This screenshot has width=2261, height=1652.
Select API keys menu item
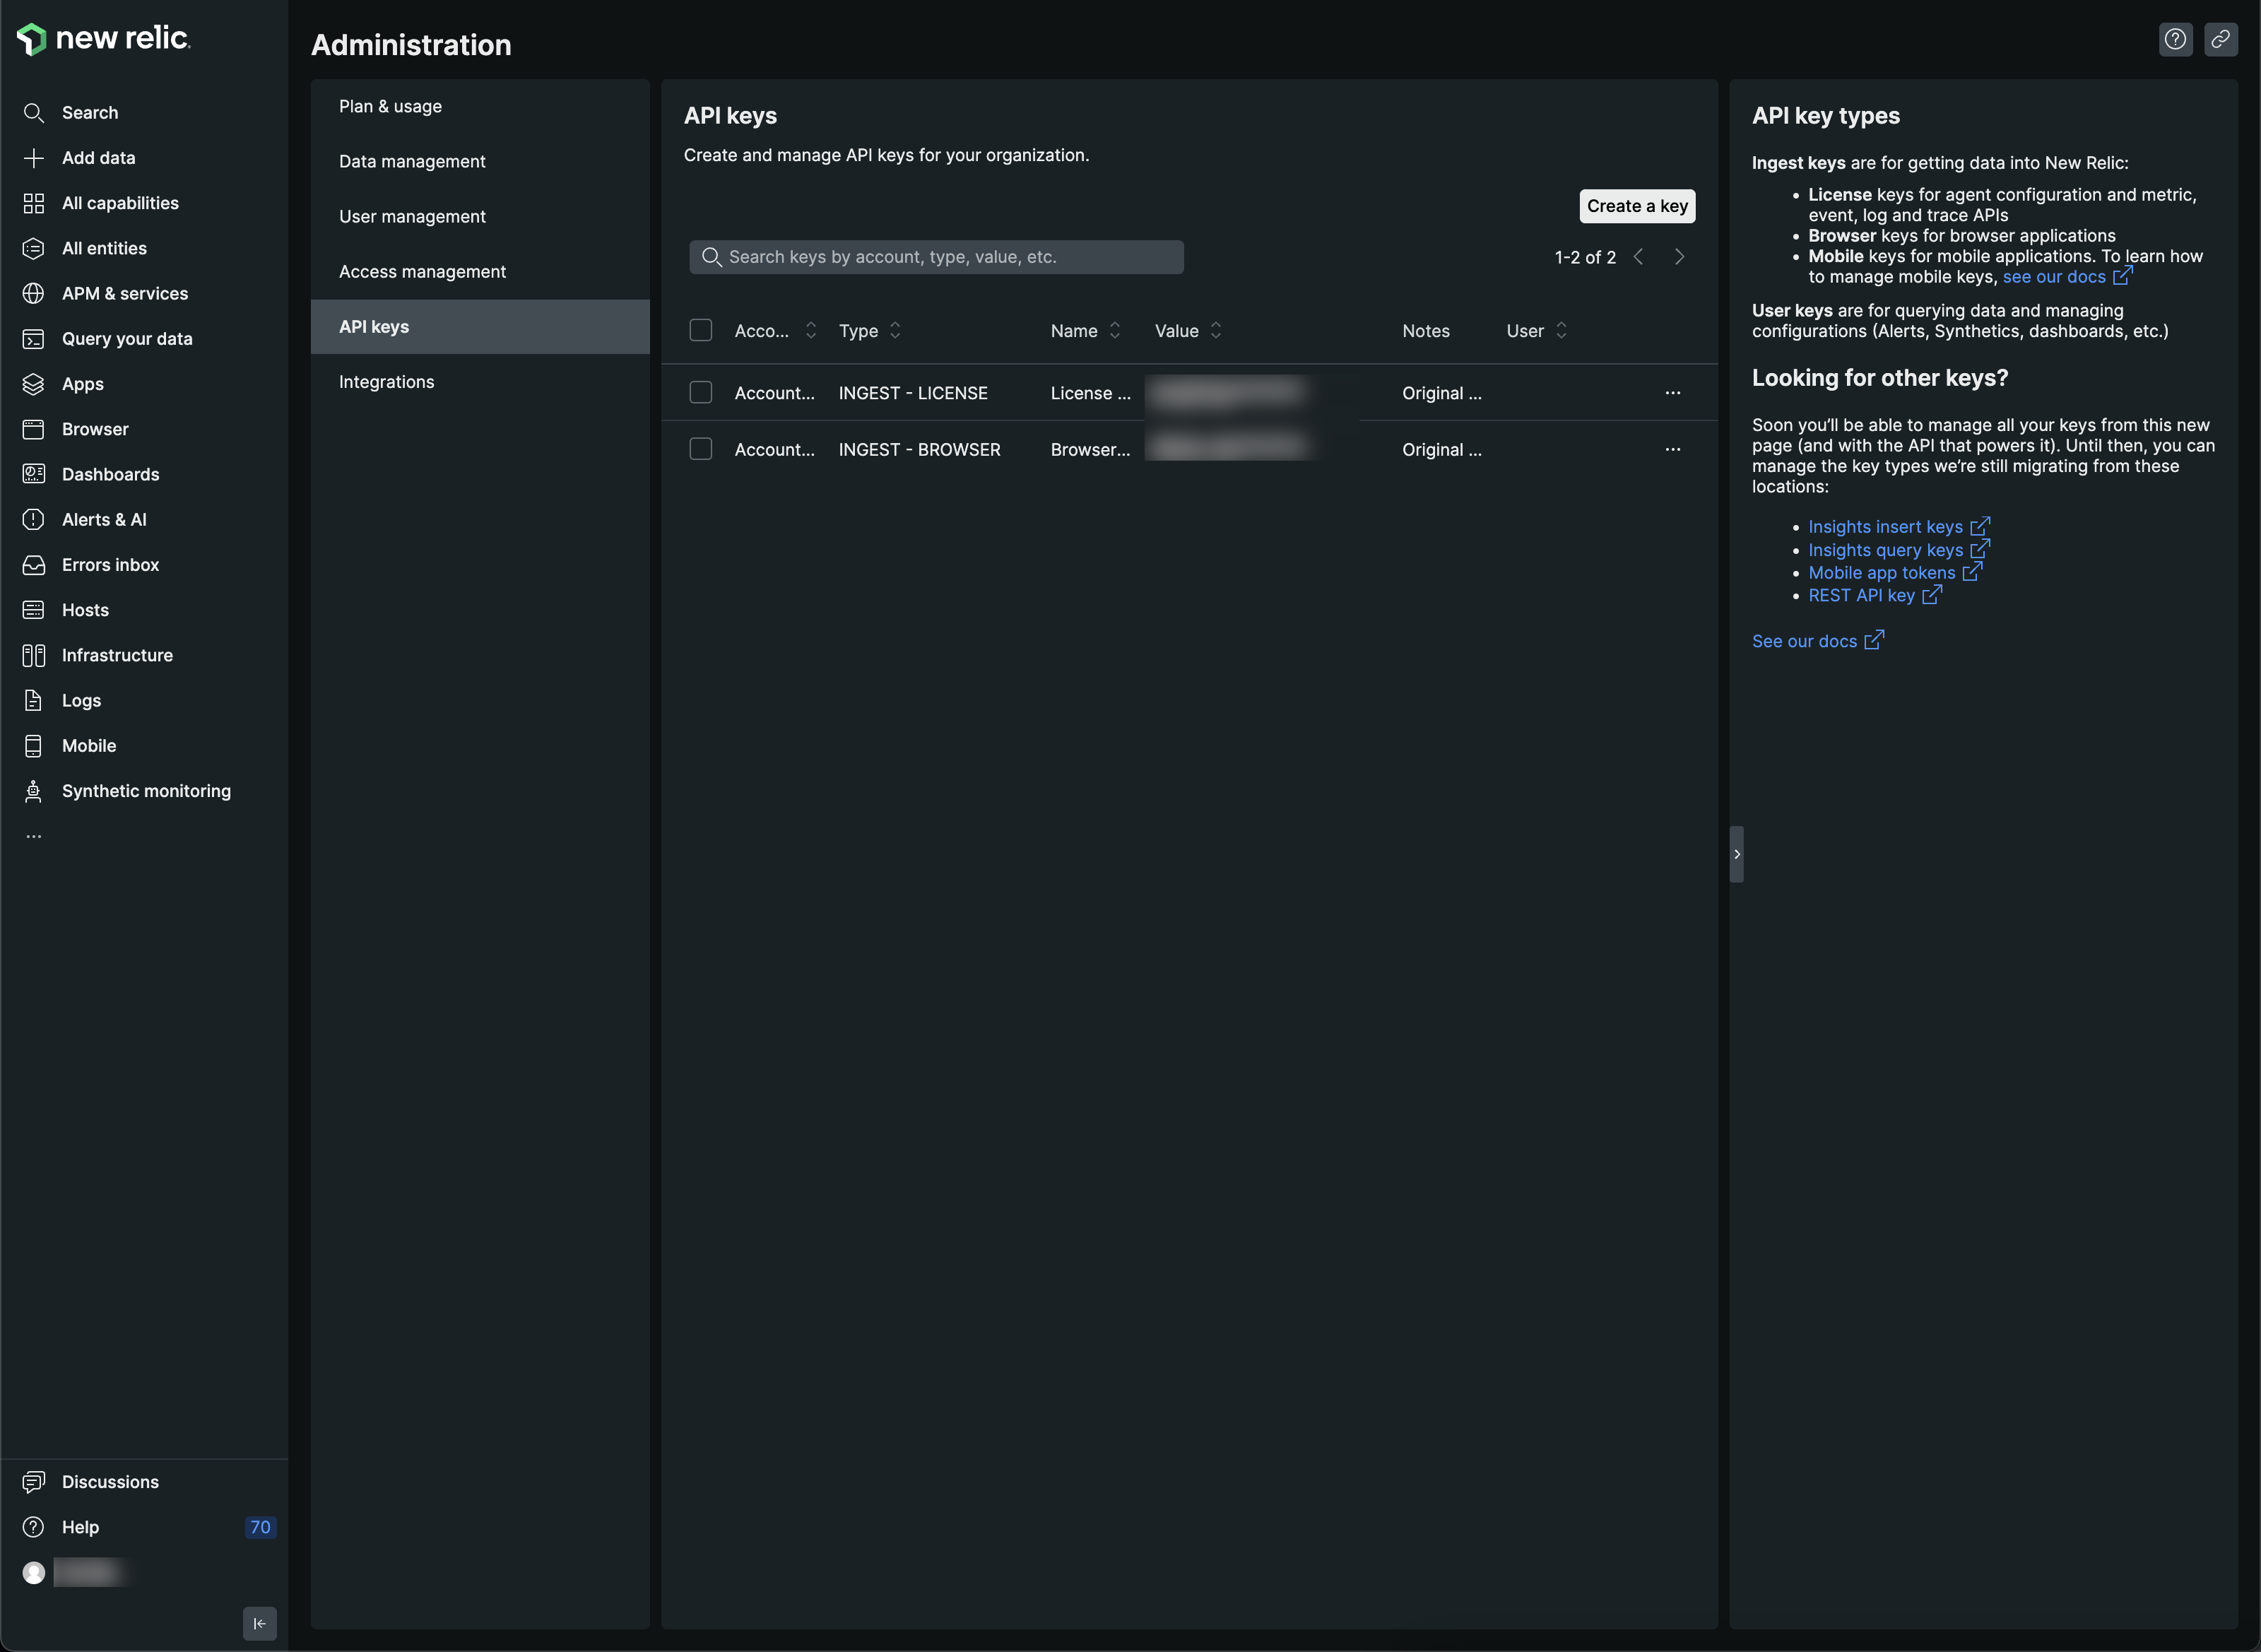click(480, 327)
